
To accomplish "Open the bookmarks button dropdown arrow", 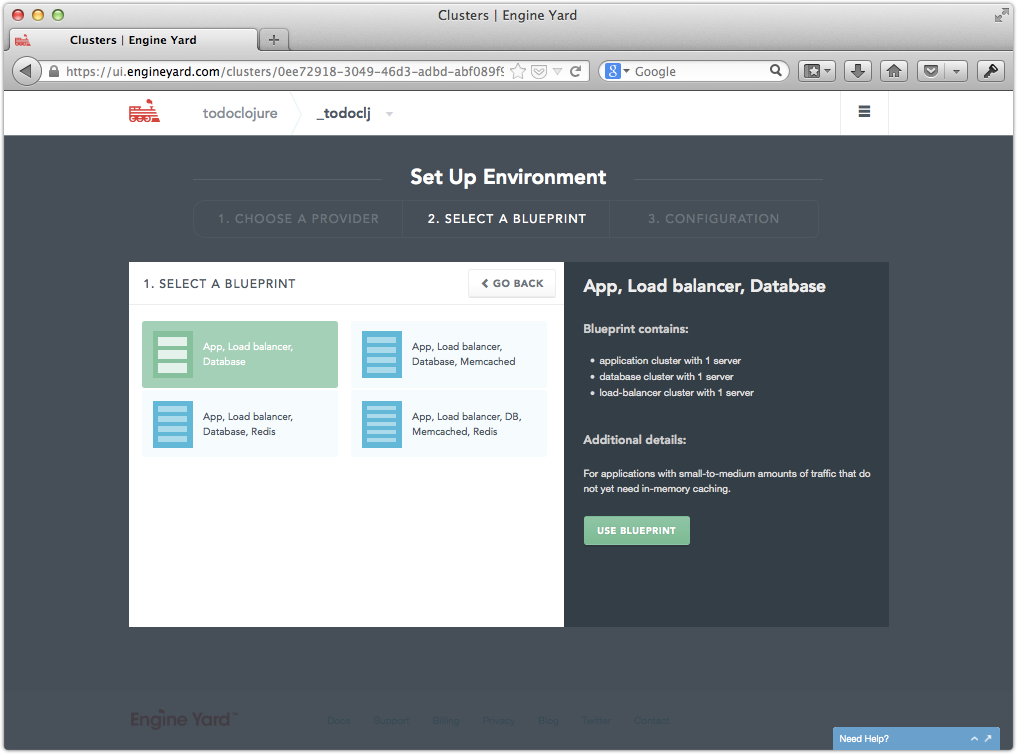I will point(828,71).
